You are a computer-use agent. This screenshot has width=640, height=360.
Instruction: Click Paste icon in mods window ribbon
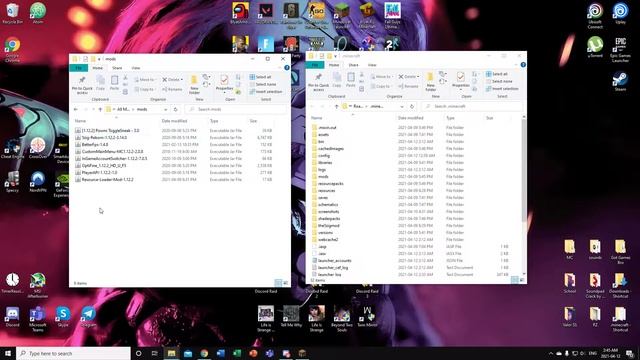point(115,83)
